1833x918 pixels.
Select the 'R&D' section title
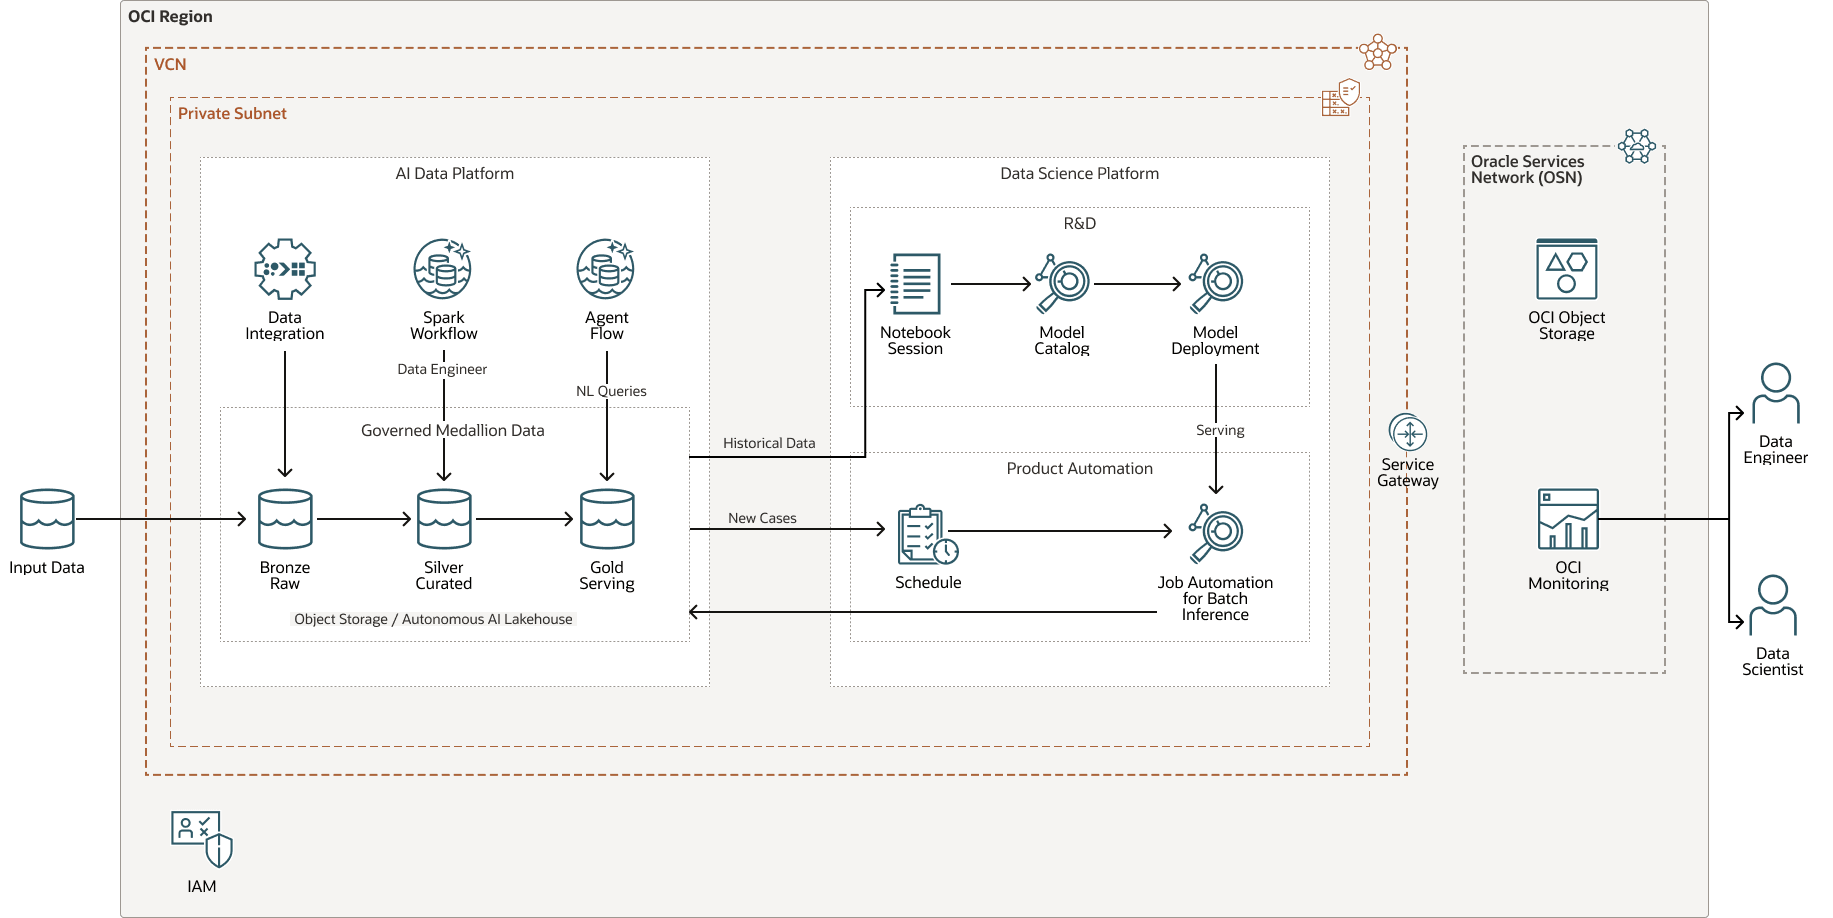[1080, 223]
